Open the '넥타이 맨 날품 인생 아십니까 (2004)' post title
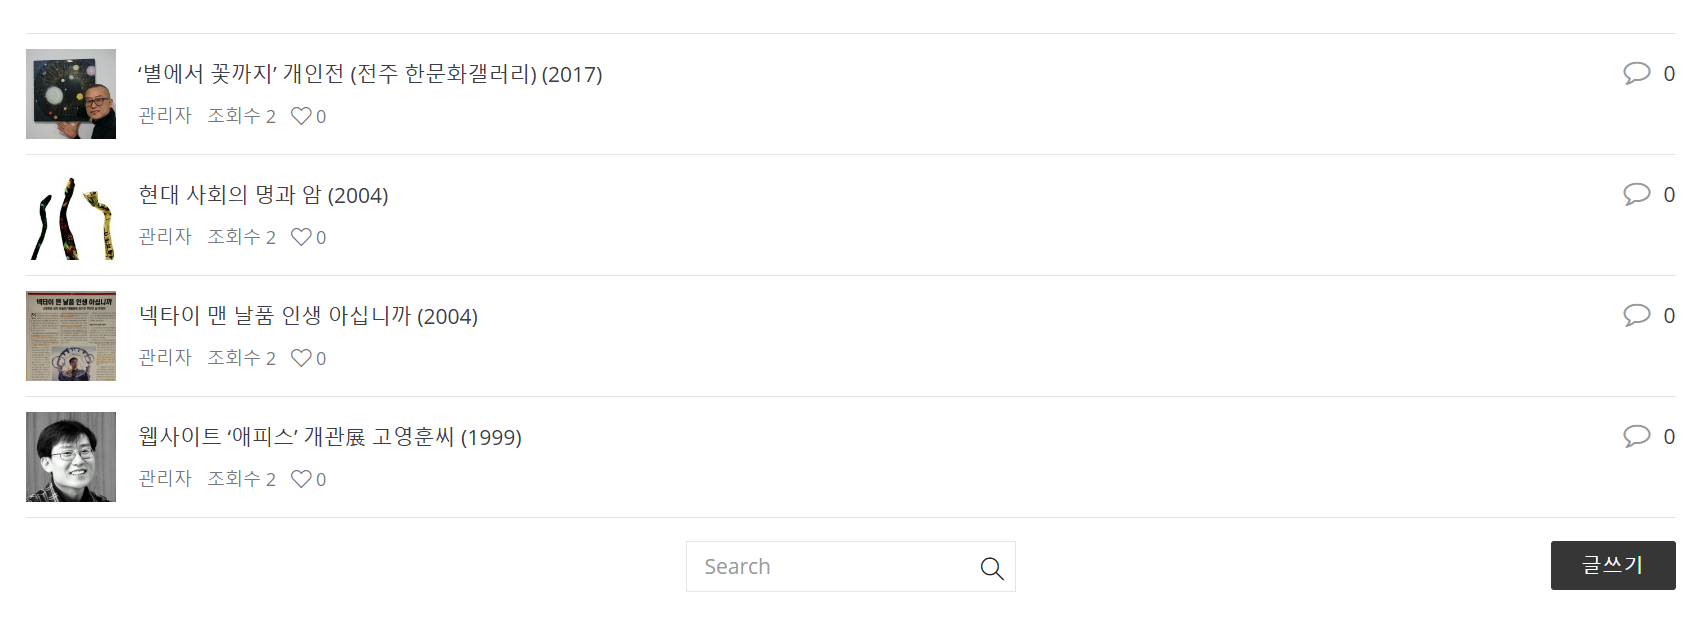 pyautogui.click(x=308, y=316)
